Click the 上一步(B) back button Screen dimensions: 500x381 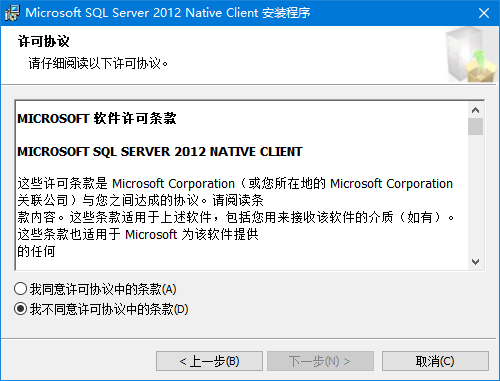[x=209, y=361]
